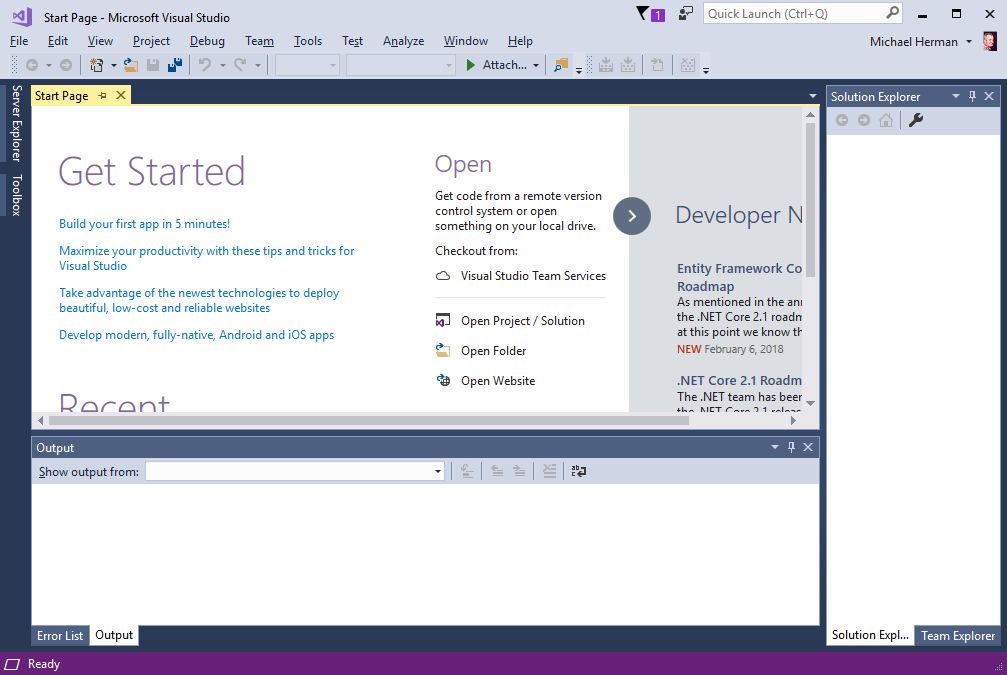The width and height of the screenshot is (1007, 675).
Task: Click the Find Message in Code icon
Action: pyautogui.click(x=467, y=471)
